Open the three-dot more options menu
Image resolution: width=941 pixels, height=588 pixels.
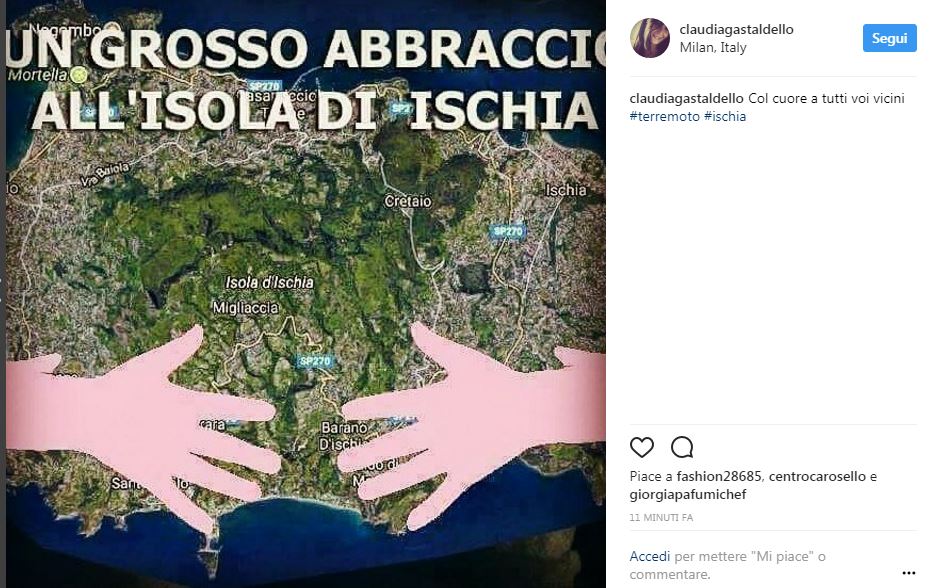click(x=909, y=573)
